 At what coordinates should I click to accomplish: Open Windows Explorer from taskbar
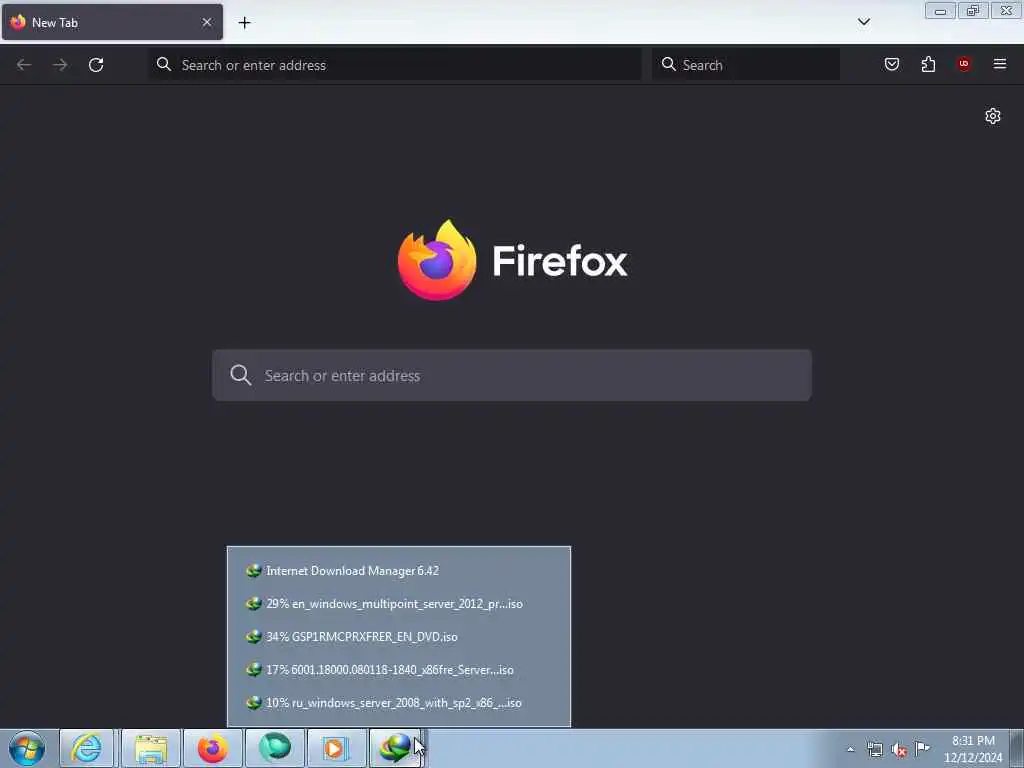pos(151,748)
